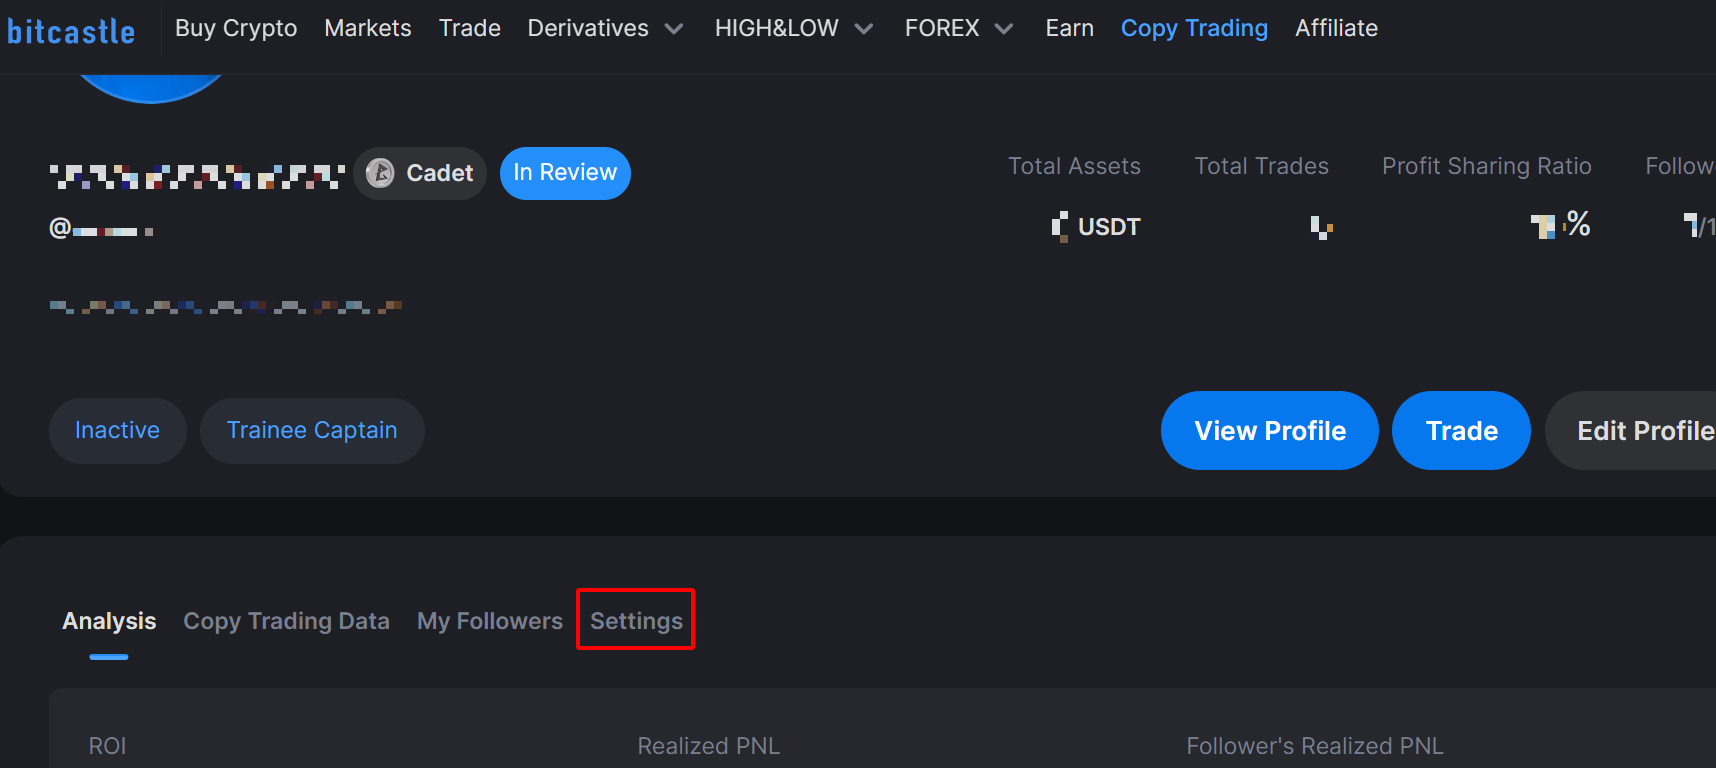
Task: Expand the FOREX dropdown chevron
Action: 1004,29
